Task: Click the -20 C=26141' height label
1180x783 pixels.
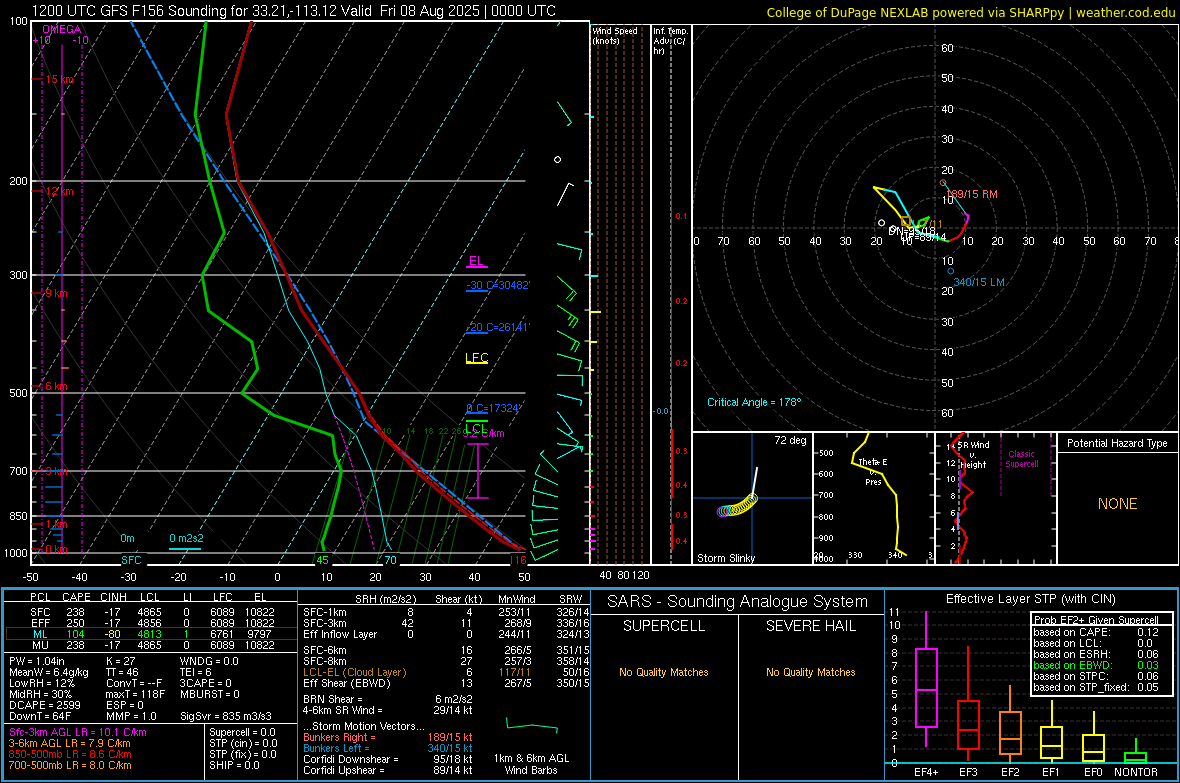Action: pos(498,328)
